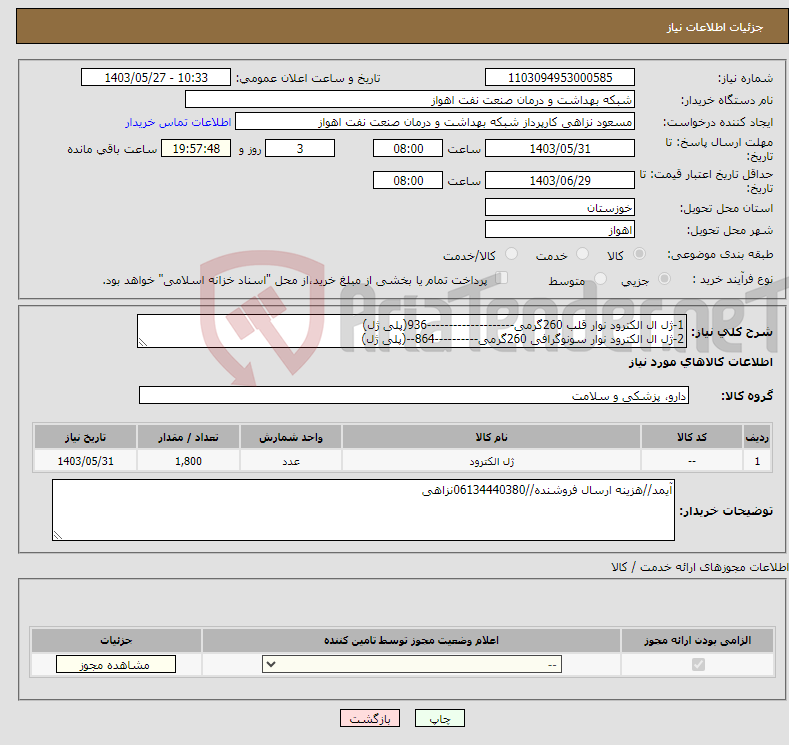Screen dimensions: 789x745
Task: Toggle the Islamic treasury payment checkbox
Action: click(x=502, y=278)
